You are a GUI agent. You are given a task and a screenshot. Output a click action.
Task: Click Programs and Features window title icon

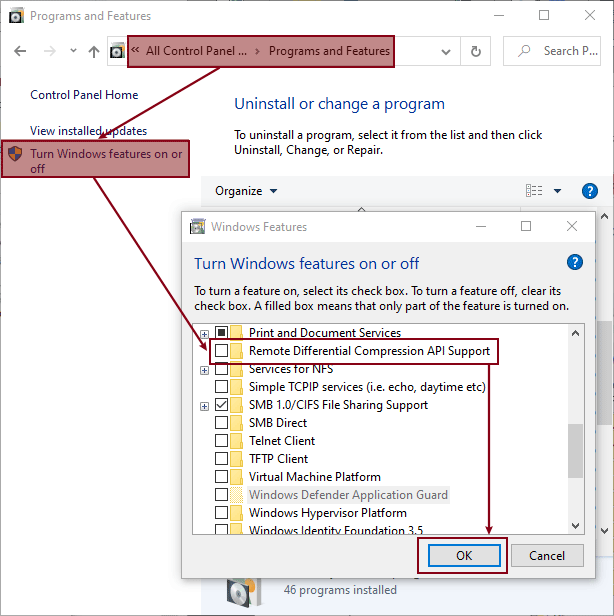coord(16,16)
